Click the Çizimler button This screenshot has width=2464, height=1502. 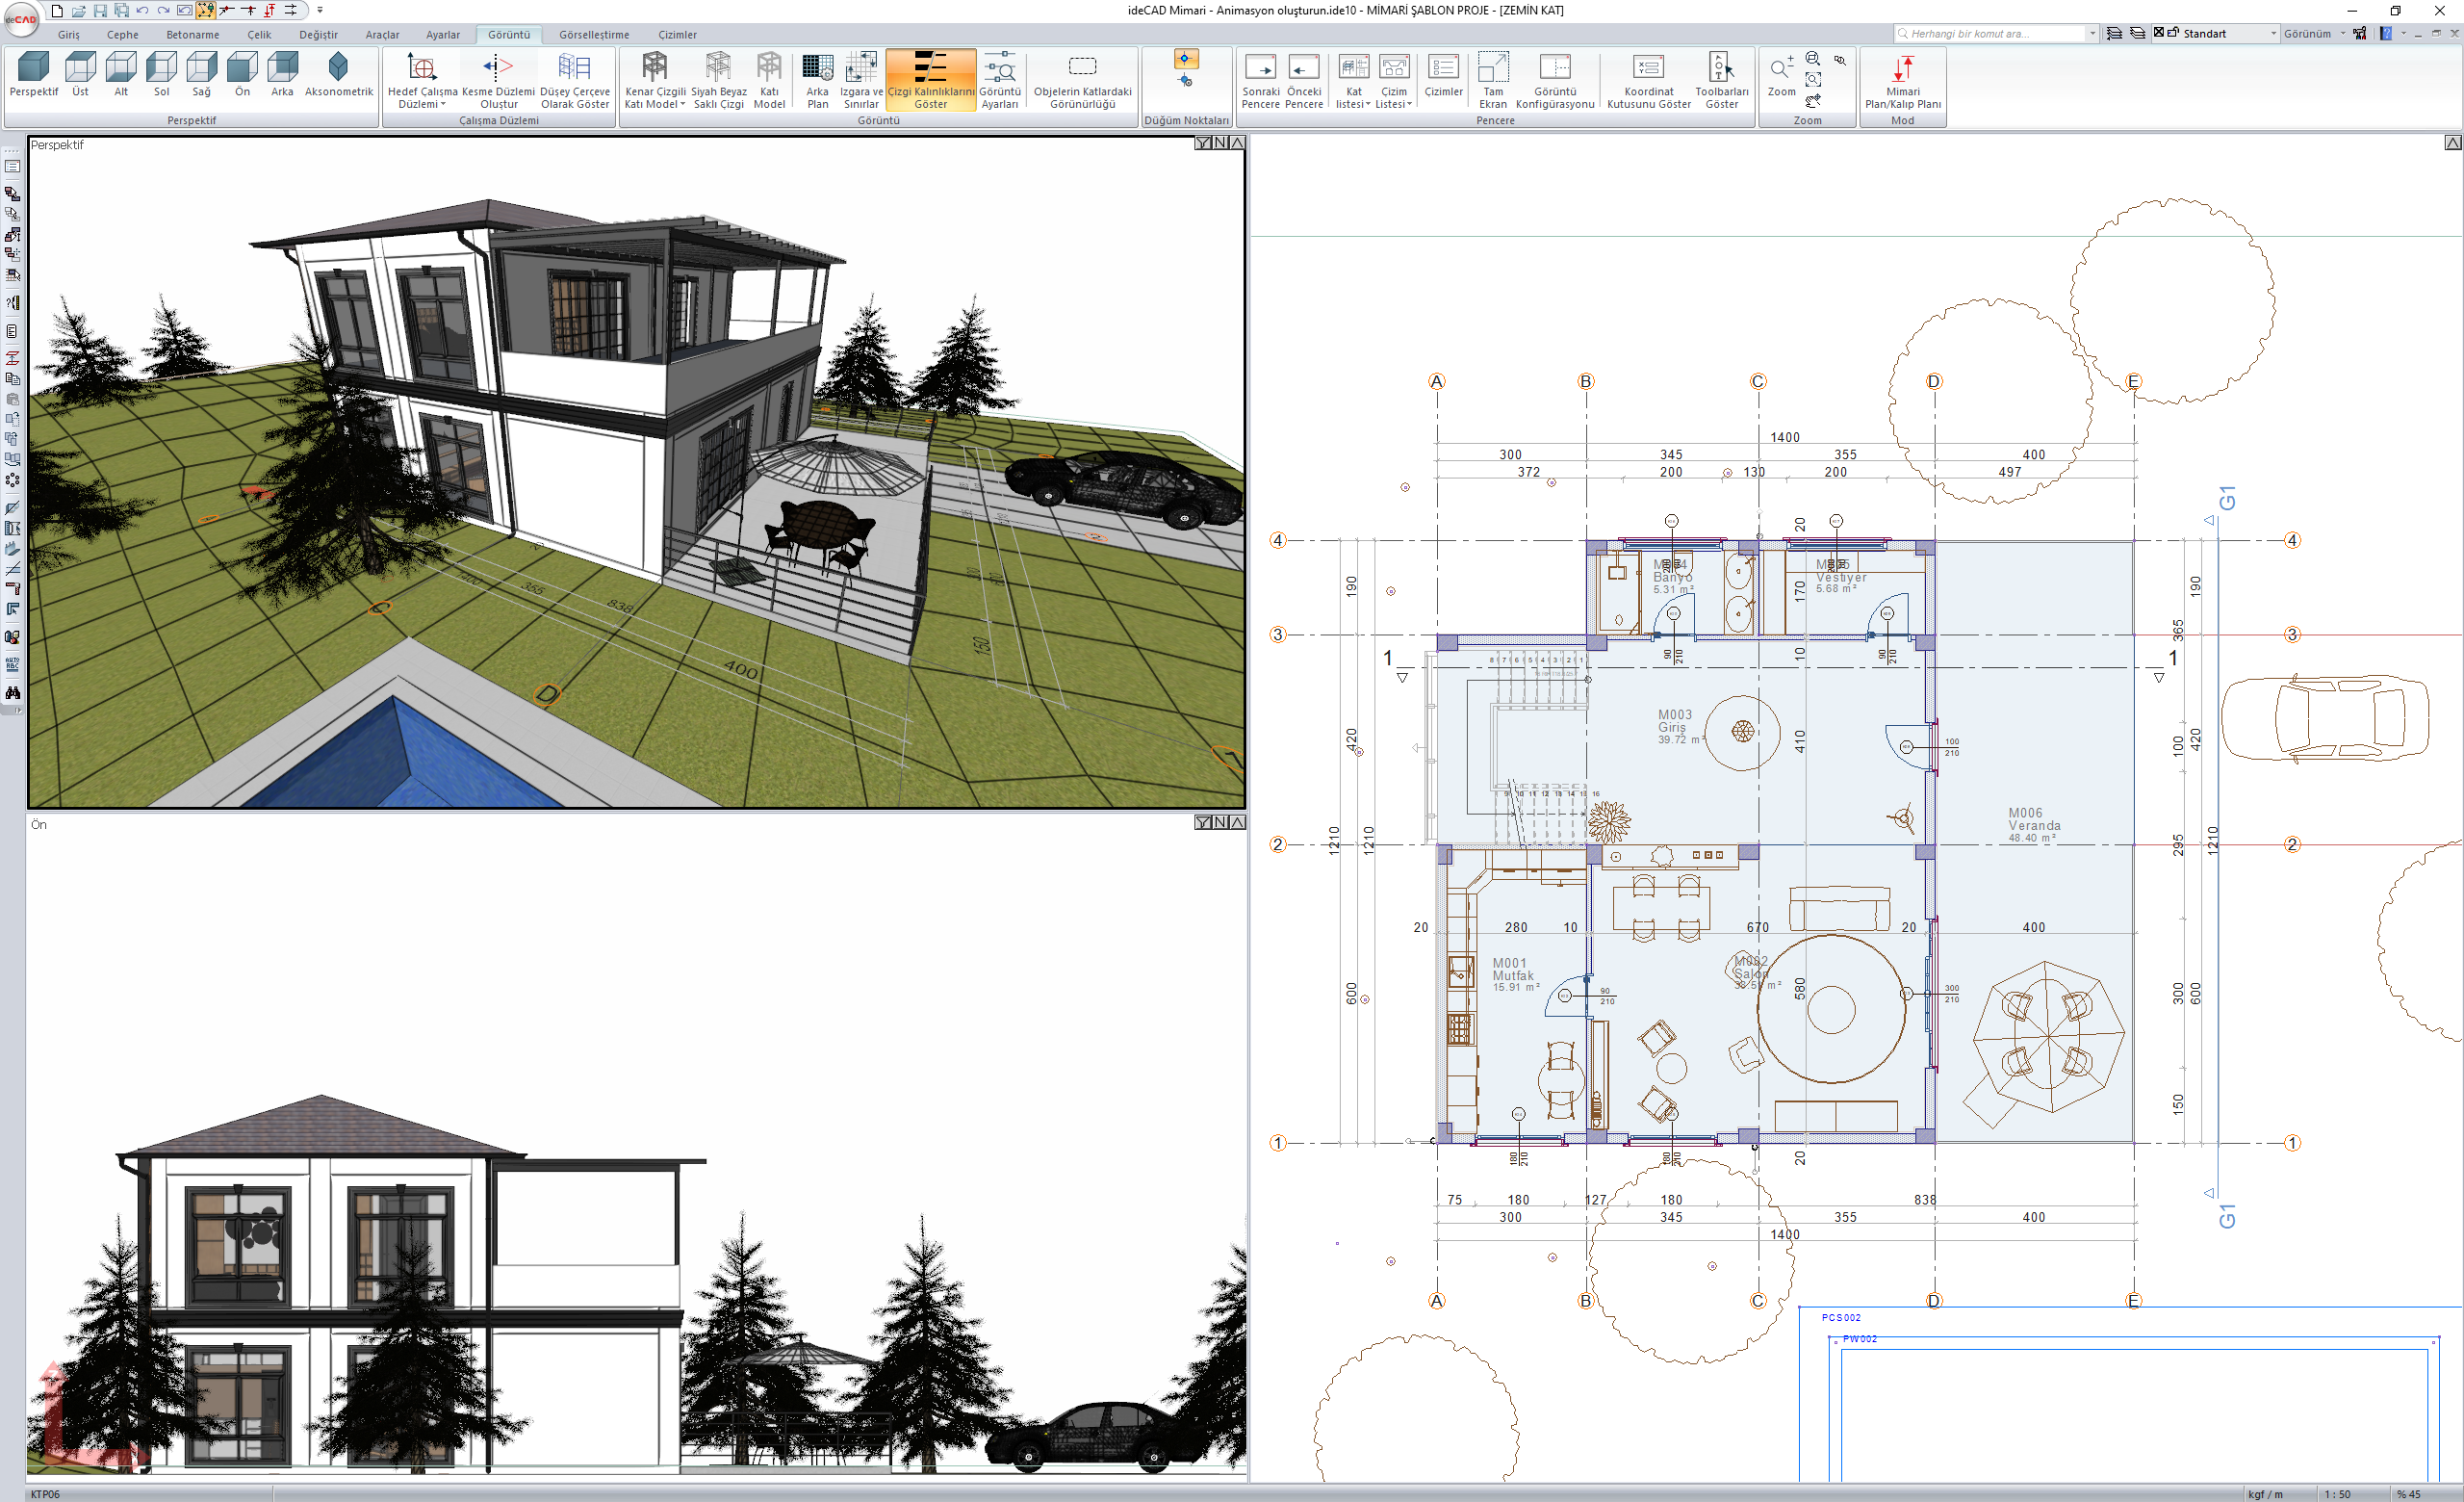1442,68
